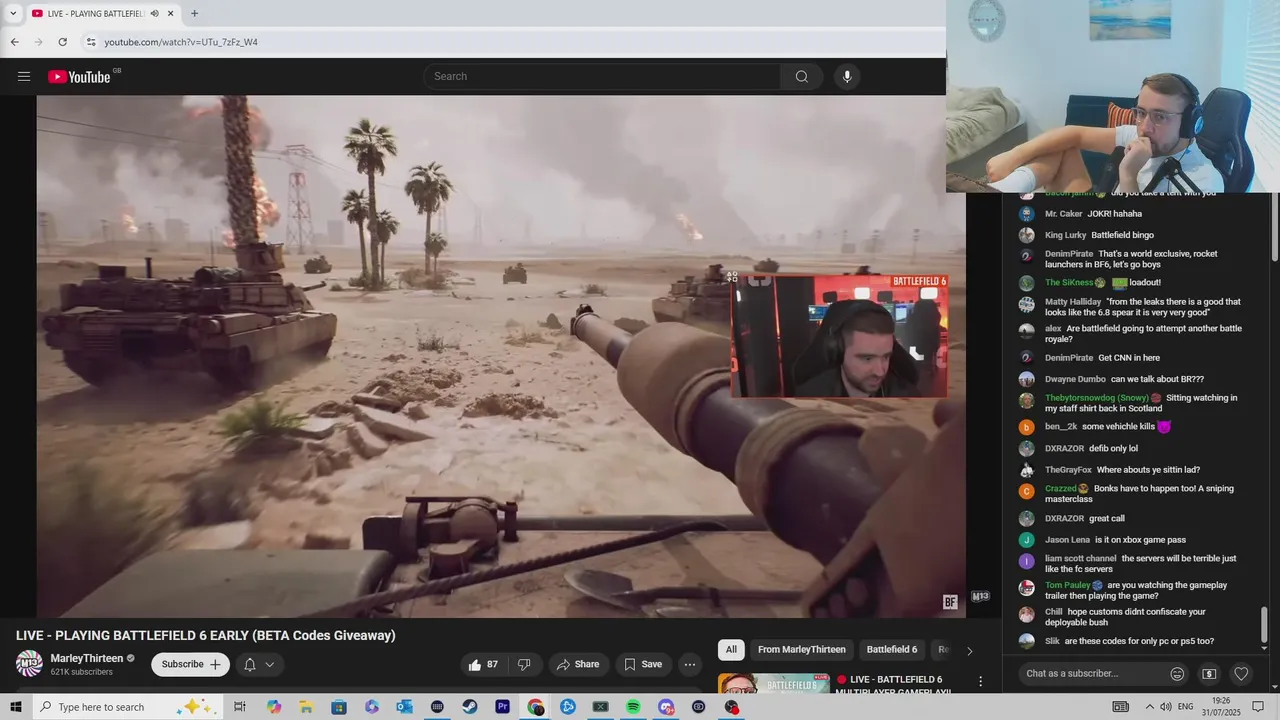Like the video with thumbs up
The height and width of the screenshot is (720, 1280).
[x=483, y=664]
